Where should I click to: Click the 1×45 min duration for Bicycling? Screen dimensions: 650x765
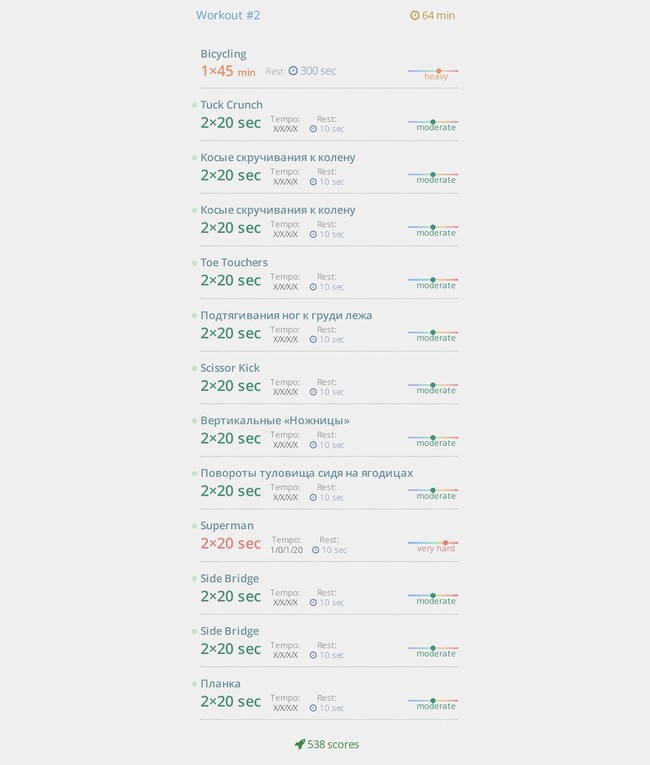point(228,71)
